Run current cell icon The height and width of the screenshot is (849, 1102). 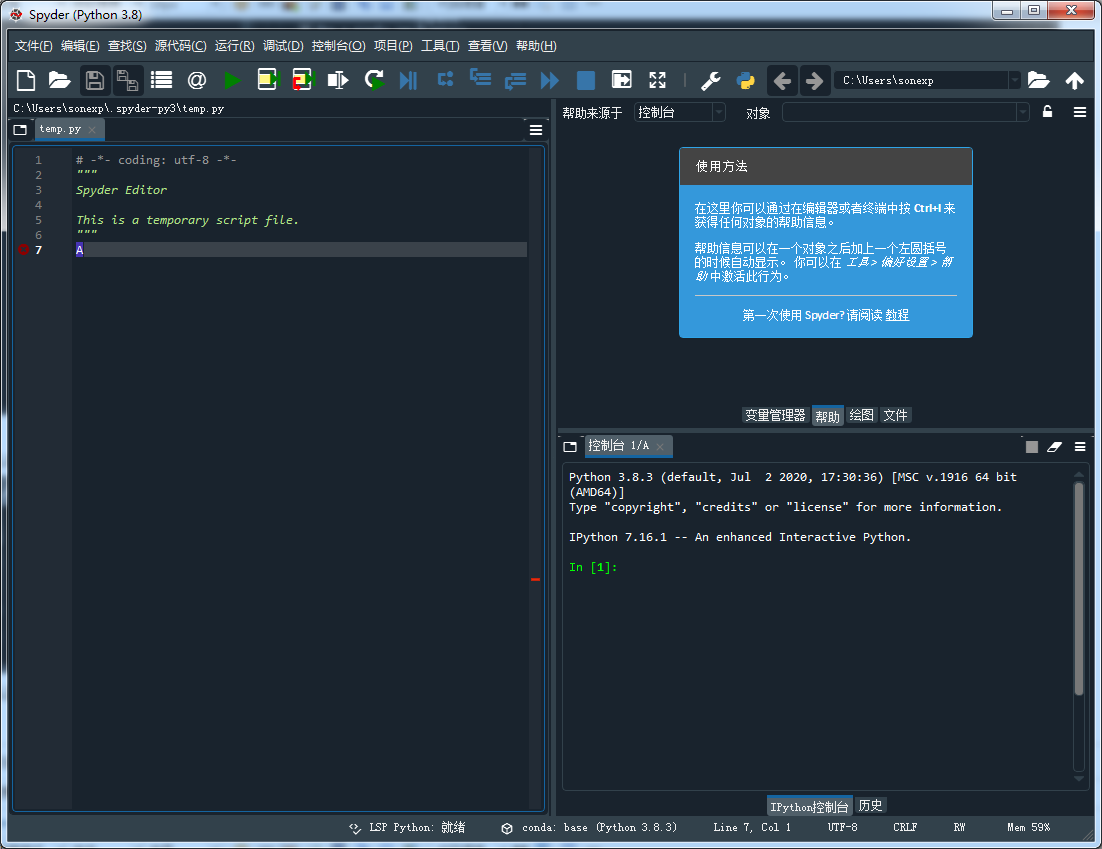tap(268, 80)
